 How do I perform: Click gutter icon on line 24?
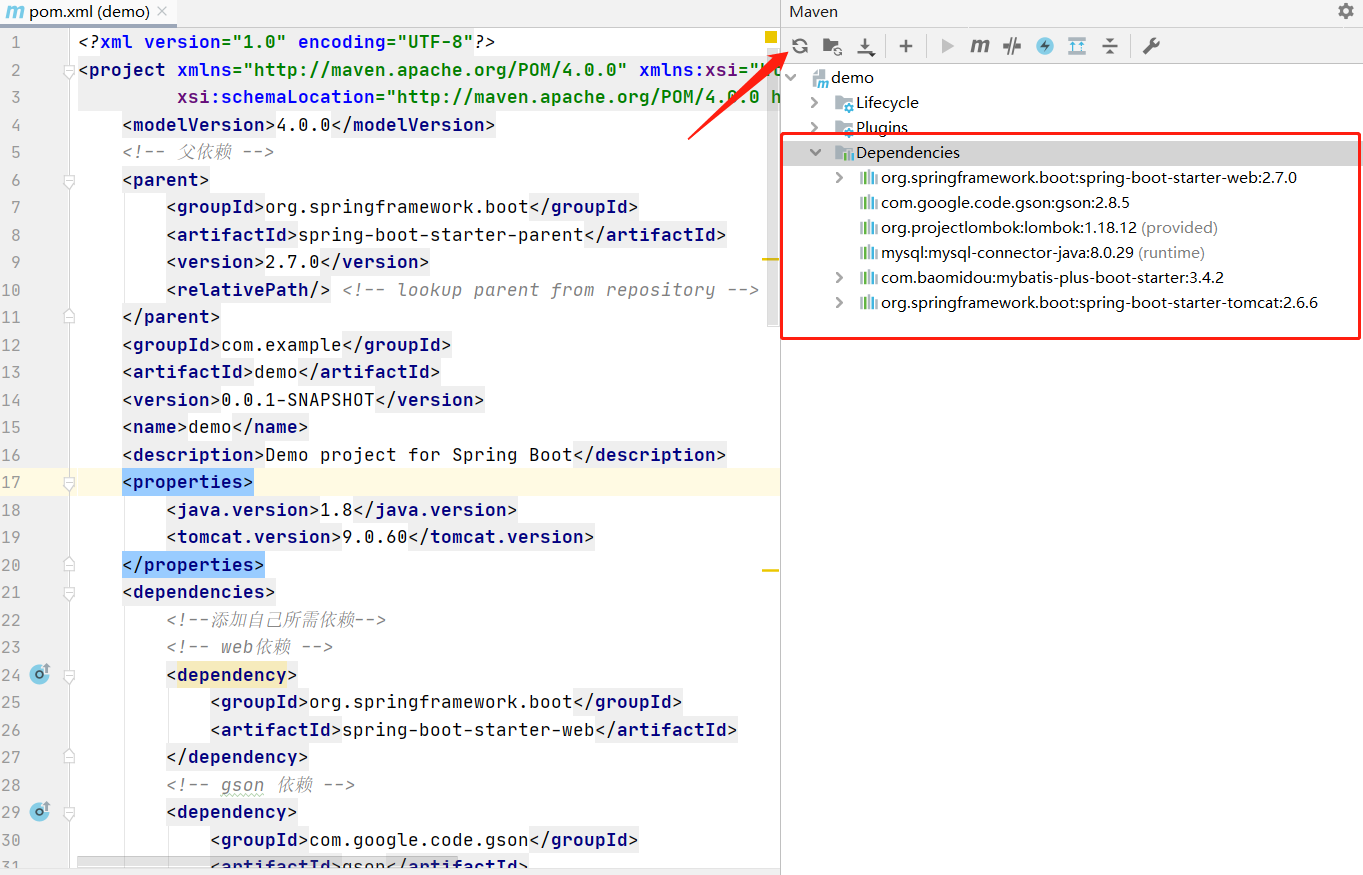(x=40, y=674)
